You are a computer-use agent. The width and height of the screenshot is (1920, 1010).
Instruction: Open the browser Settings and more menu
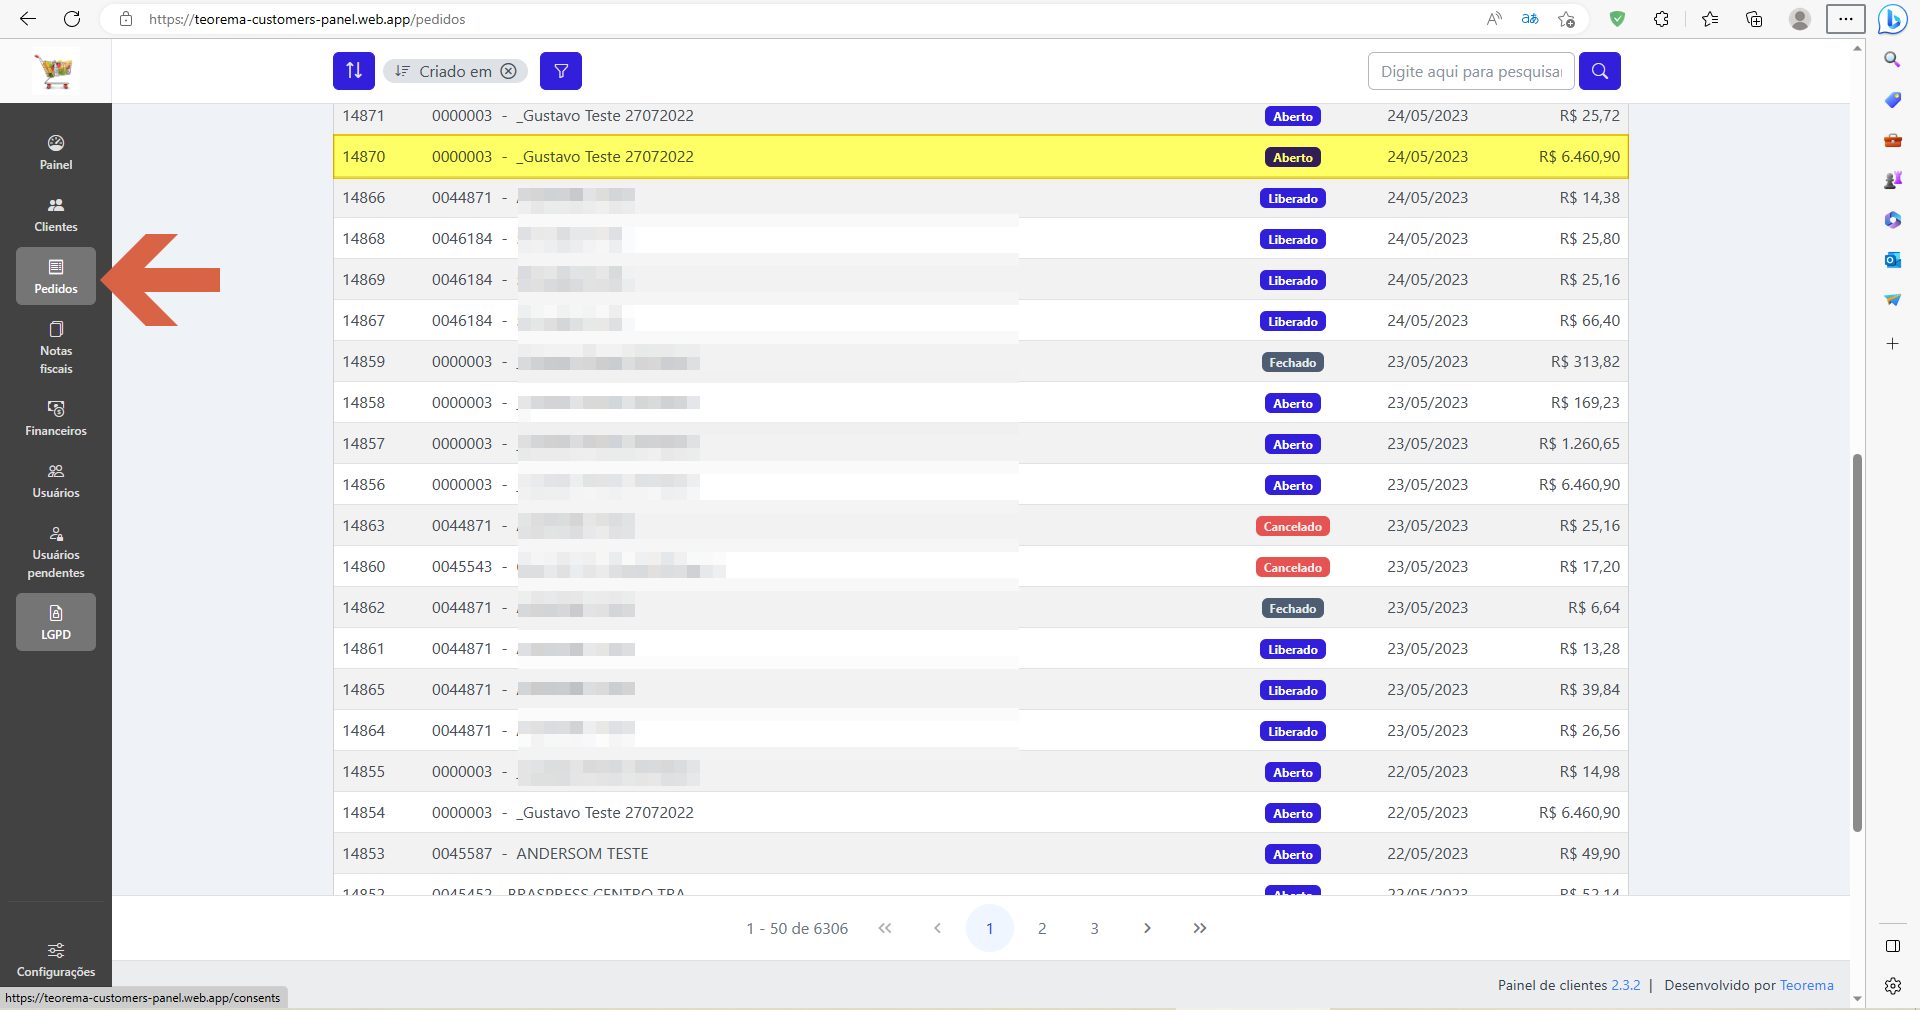(1846, 19)
